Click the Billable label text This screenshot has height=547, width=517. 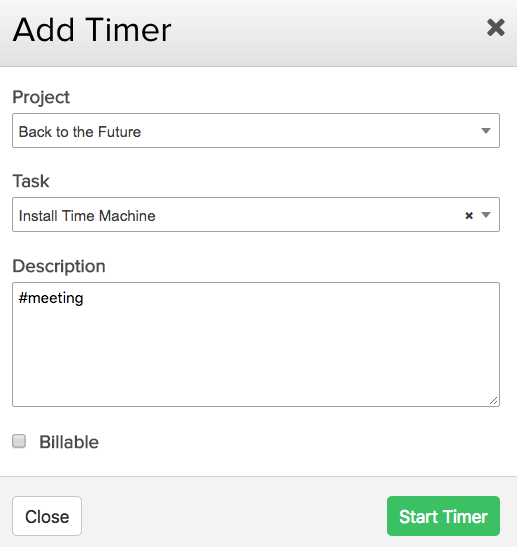click(x=69, y=442)
